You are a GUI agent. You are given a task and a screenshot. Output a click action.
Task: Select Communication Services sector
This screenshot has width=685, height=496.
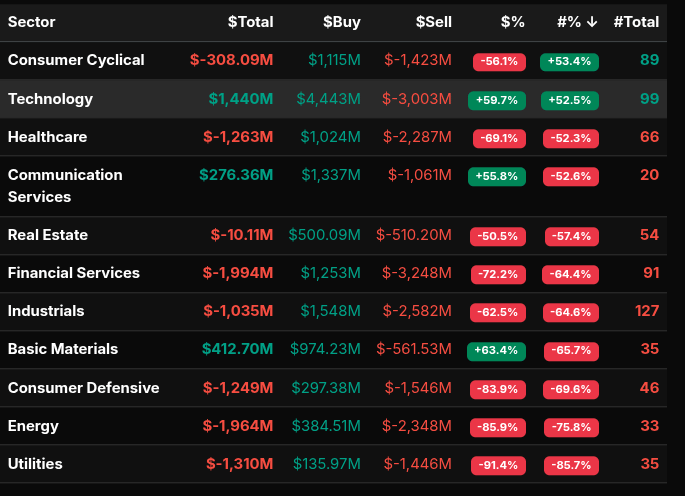coord(65,186)
